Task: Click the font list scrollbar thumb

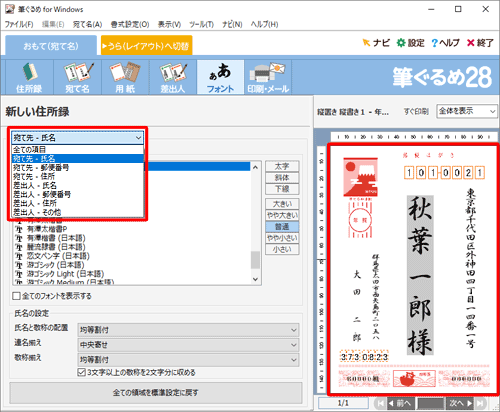Action: coord(255,260)
